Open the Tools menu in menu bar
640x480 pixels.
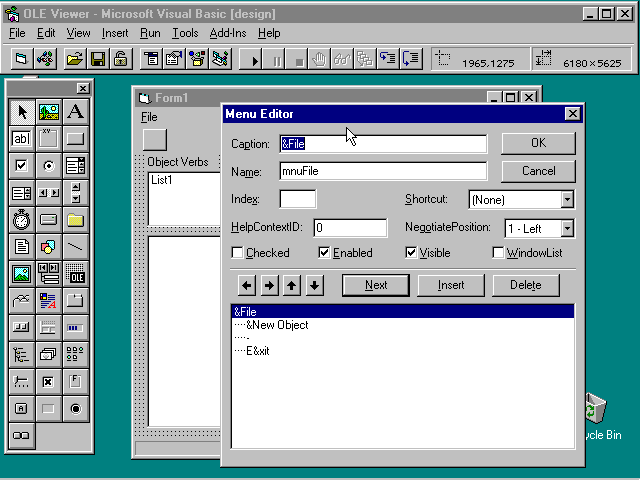(x=185, y=33)
